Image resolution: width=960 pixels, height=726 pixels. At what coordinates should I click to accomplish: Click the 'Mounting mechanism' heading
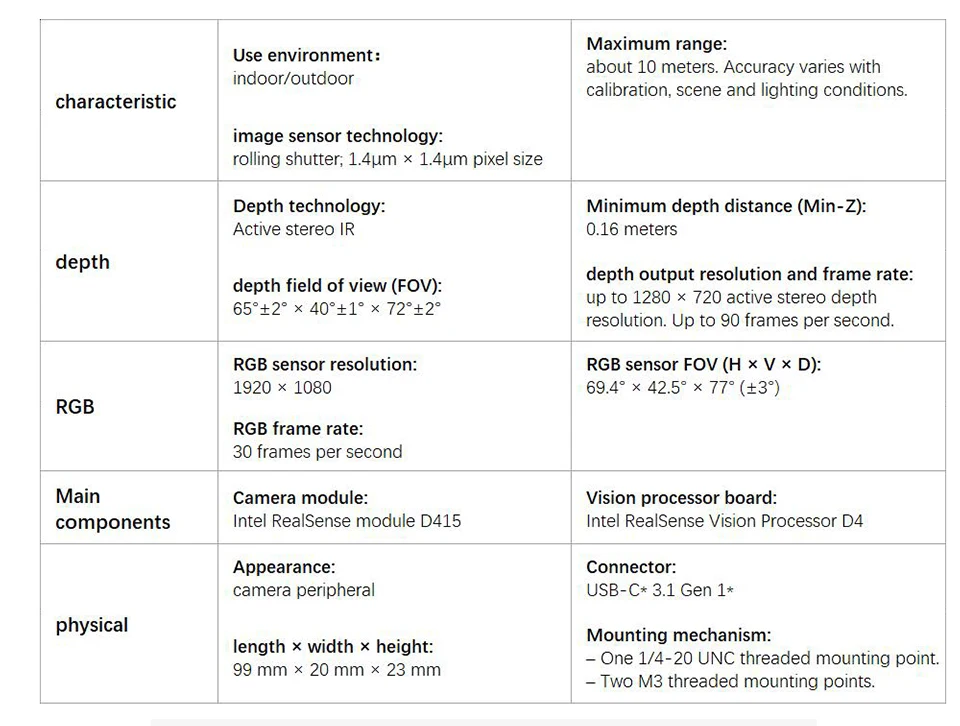678,635
